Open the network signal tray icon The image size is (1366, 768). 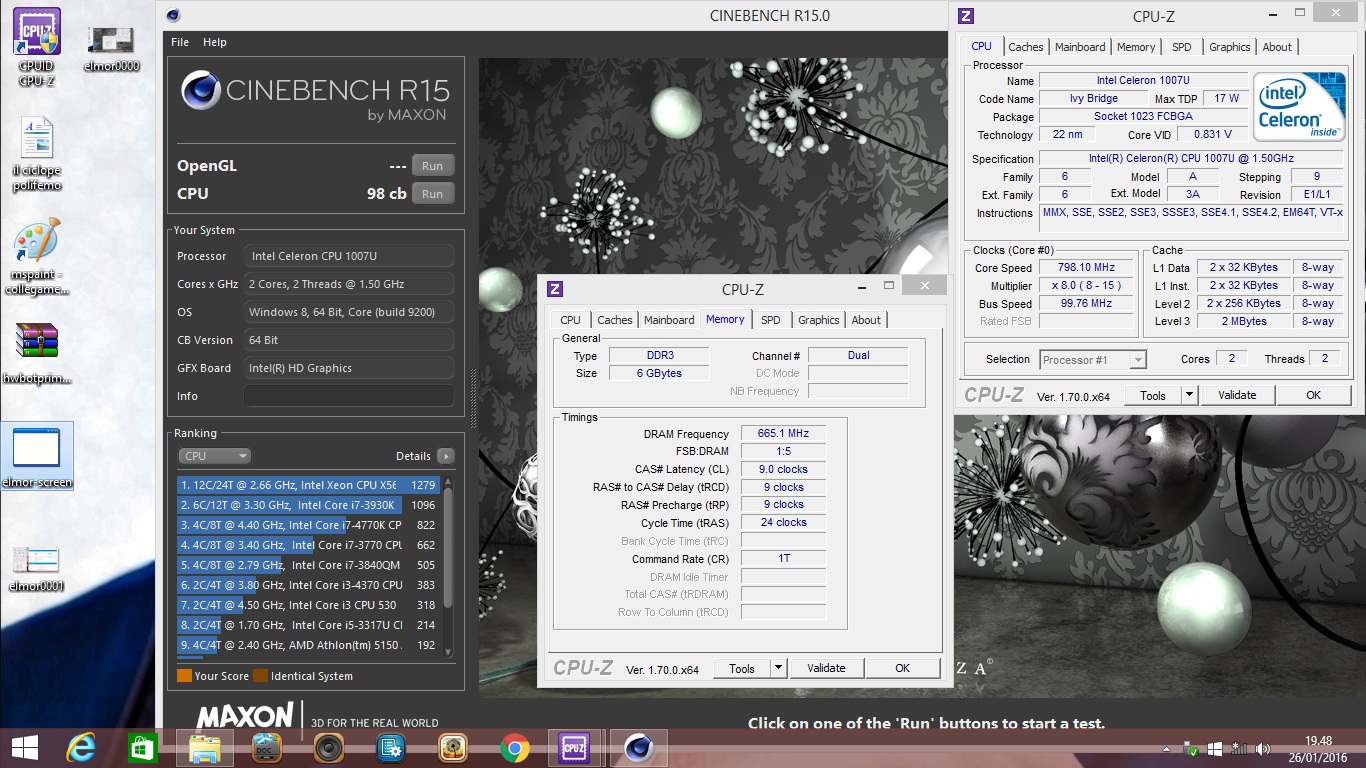point(1239,748)
